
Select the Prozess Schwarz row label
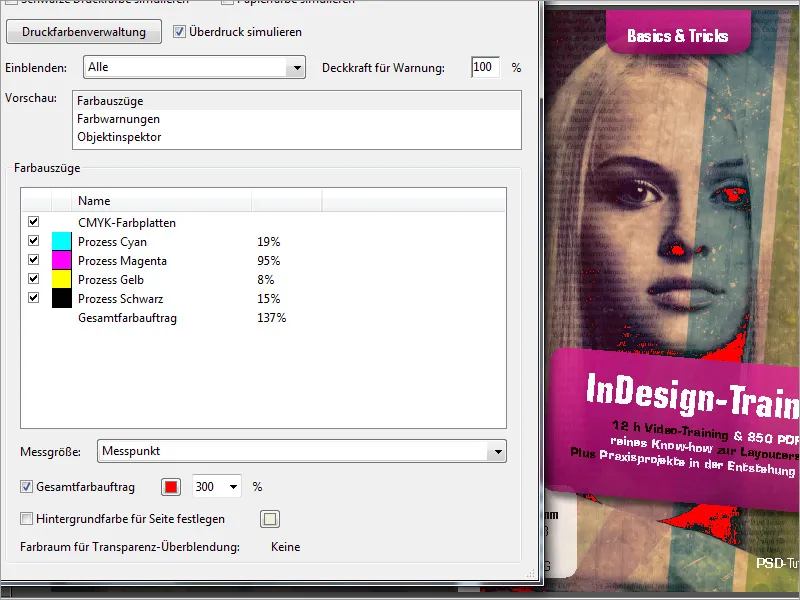[x=120, y=298]
